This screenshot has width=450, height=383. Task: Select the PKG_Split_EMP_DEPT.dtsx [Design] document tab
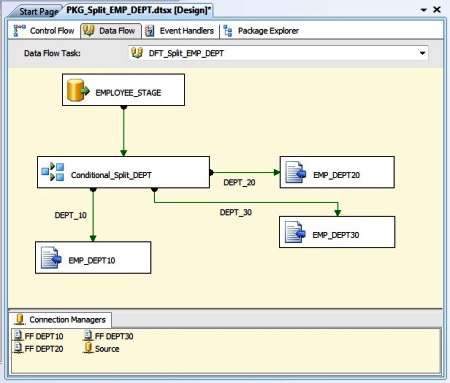tap(138, 10)
